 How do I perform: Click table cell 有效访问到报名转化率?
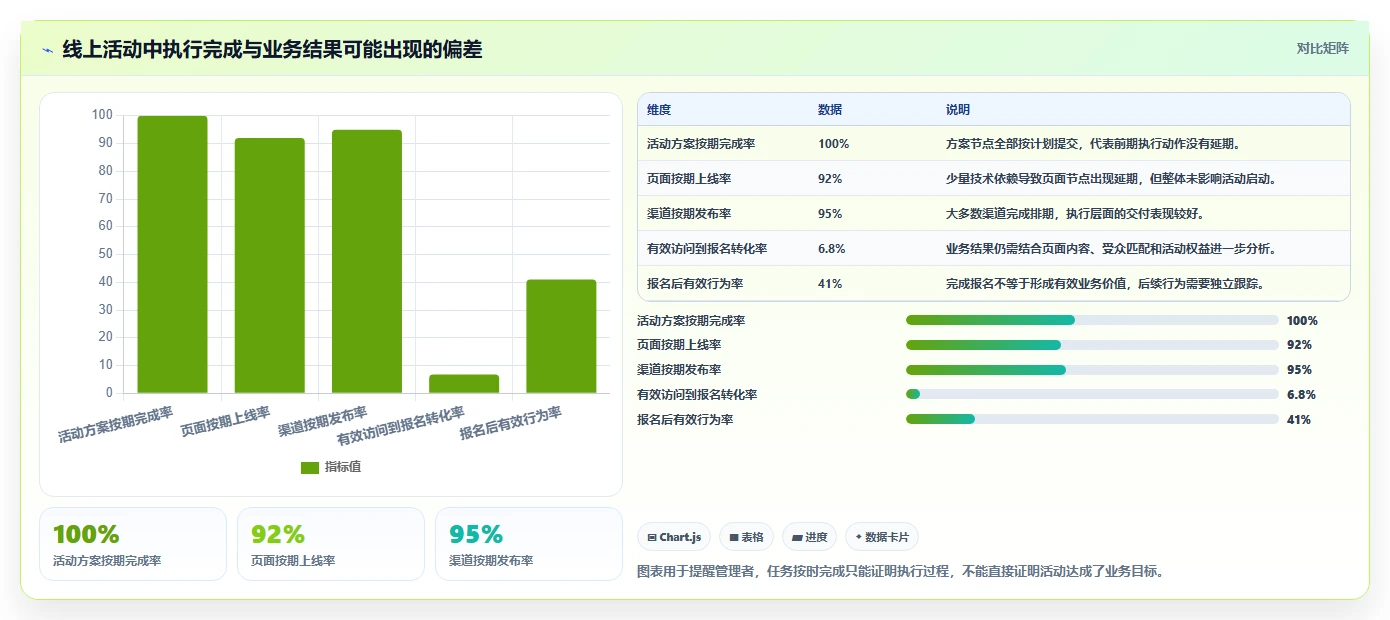(x=707, y=249)
